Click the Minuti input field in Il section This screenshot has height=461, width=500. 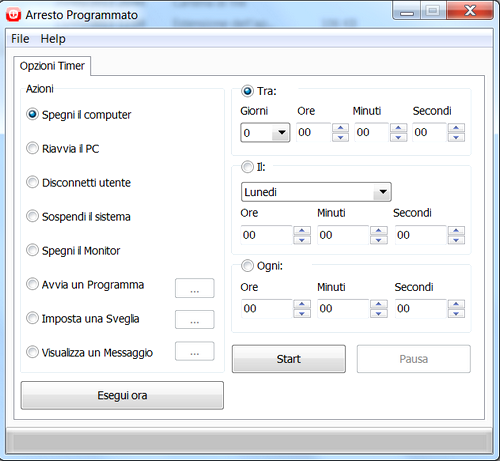343,235
